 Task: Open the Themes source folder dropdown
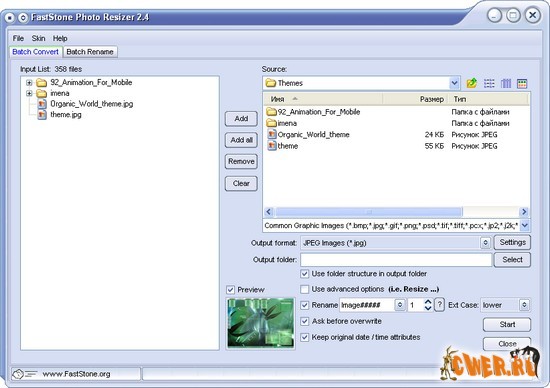(x=455, y=83)
